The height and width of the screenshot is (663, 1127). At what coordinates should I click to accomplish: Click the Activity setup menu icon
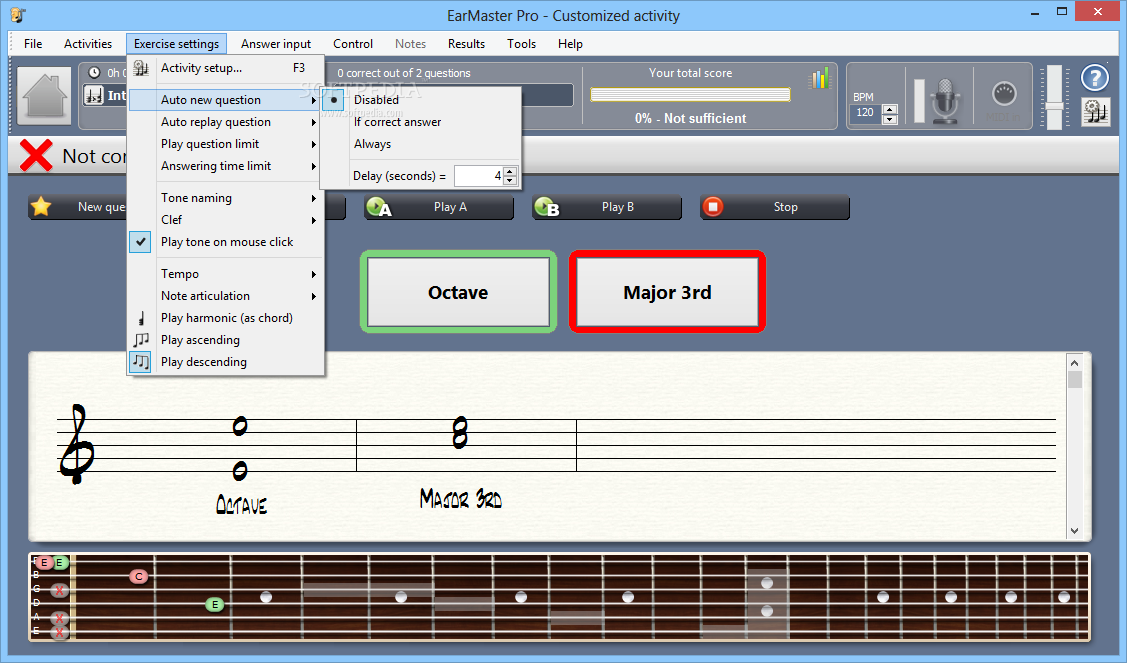141,68
